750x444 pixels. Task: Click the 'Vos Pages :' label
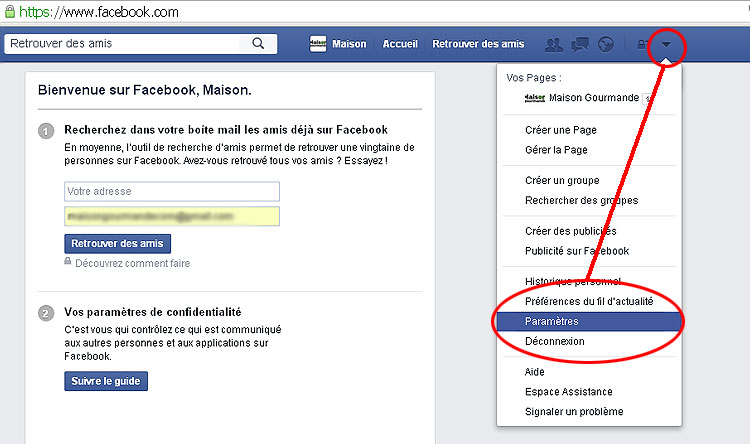pyautogui.click(x=534, y=78)
